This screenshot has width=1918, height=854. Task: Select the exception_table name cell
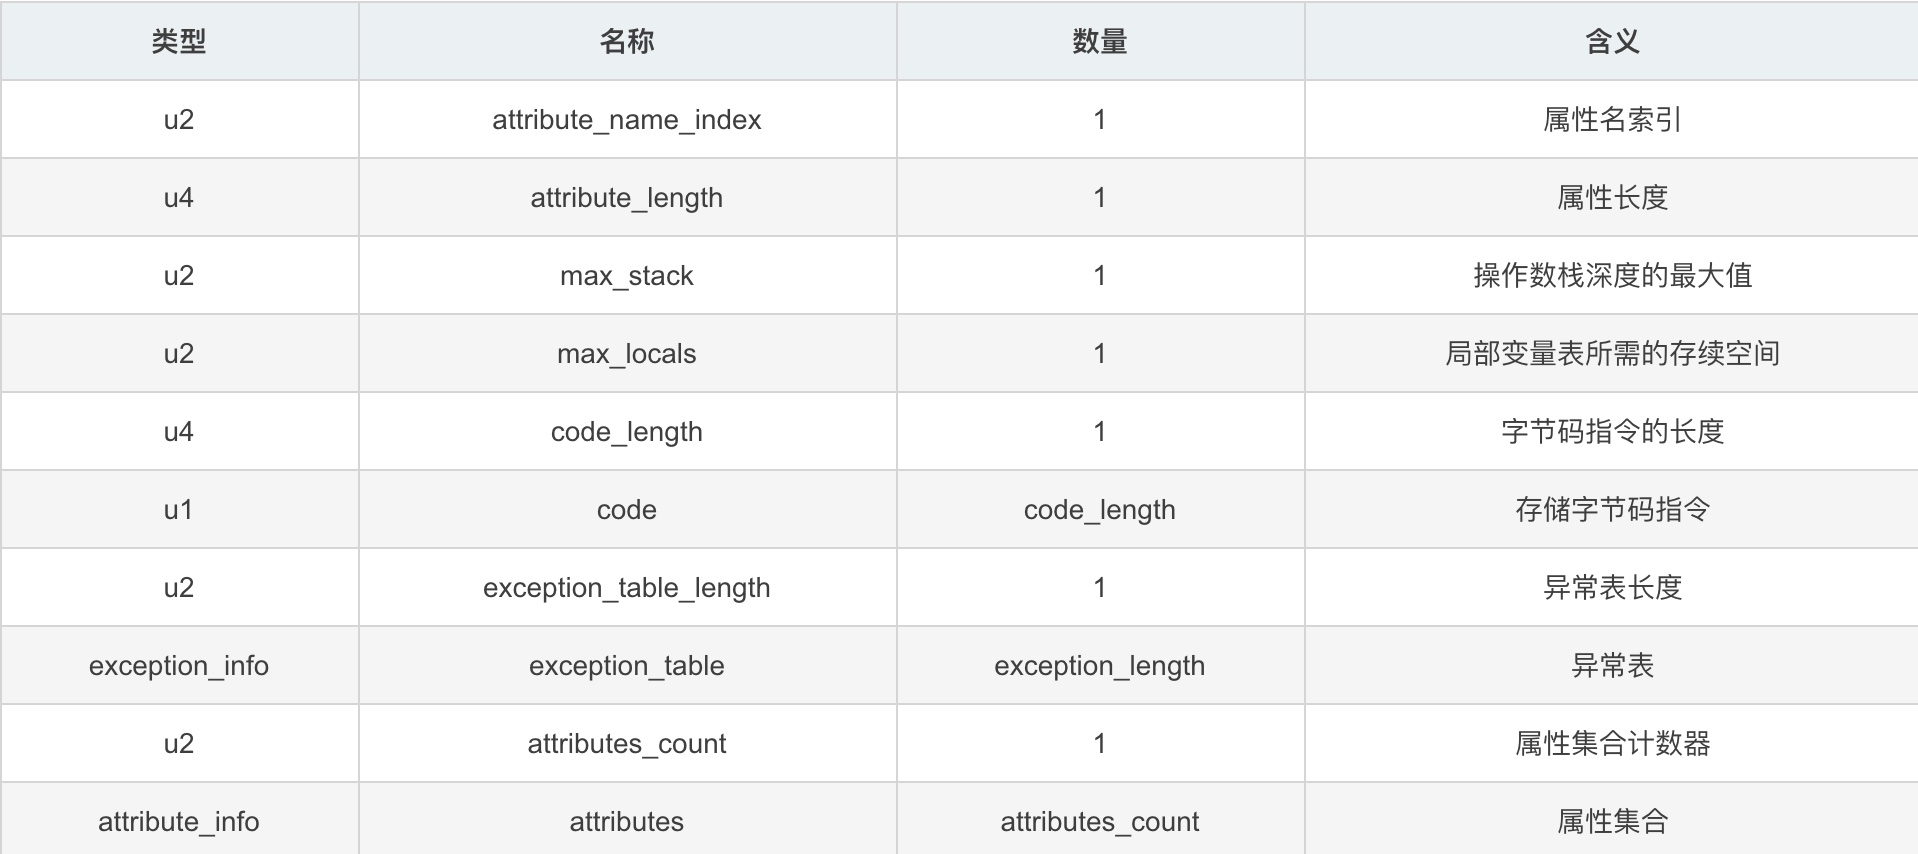coord(627,665)
